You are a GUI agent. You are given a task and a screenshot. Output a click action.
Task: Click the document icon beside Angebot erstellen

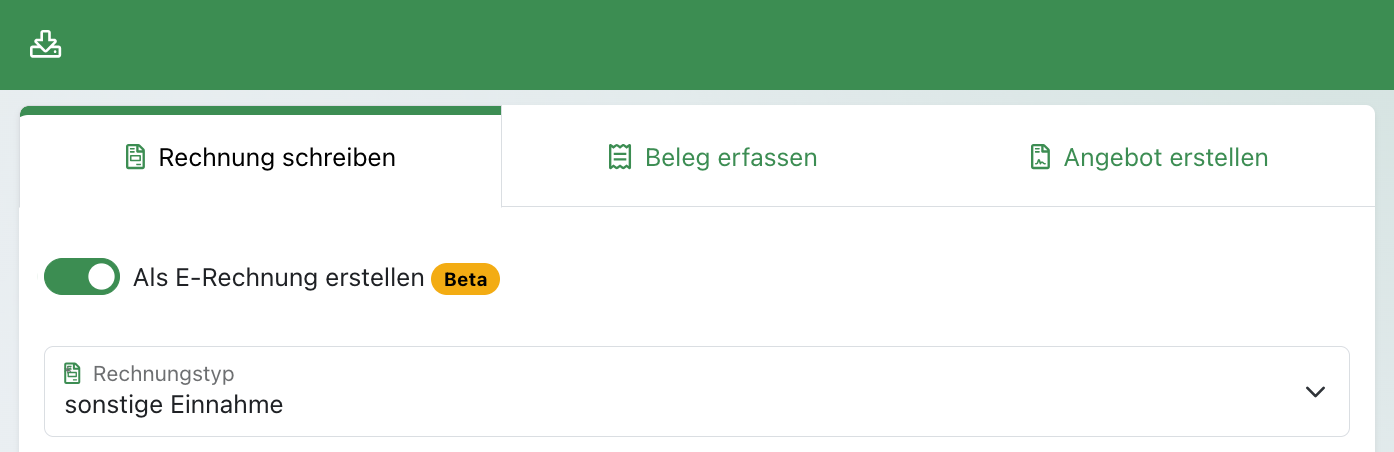click(1040, 157)
